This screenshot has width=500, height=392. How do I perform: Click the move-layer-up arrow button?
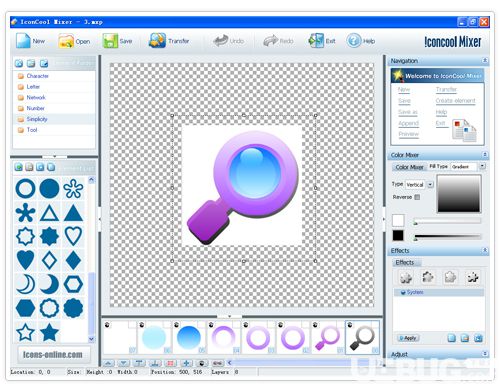(108, 363)
